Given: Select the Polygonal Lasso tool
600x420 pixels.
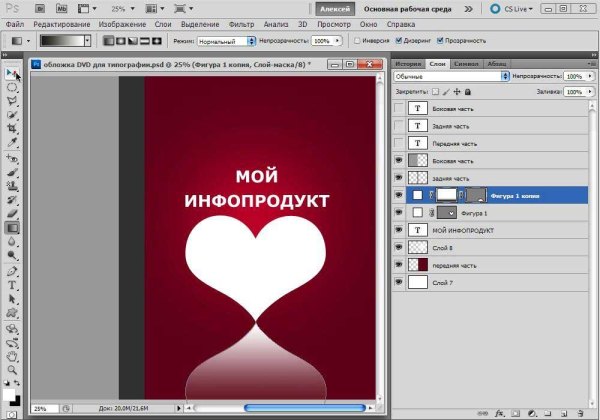Looking at the screenshot, I should [12, 101].
